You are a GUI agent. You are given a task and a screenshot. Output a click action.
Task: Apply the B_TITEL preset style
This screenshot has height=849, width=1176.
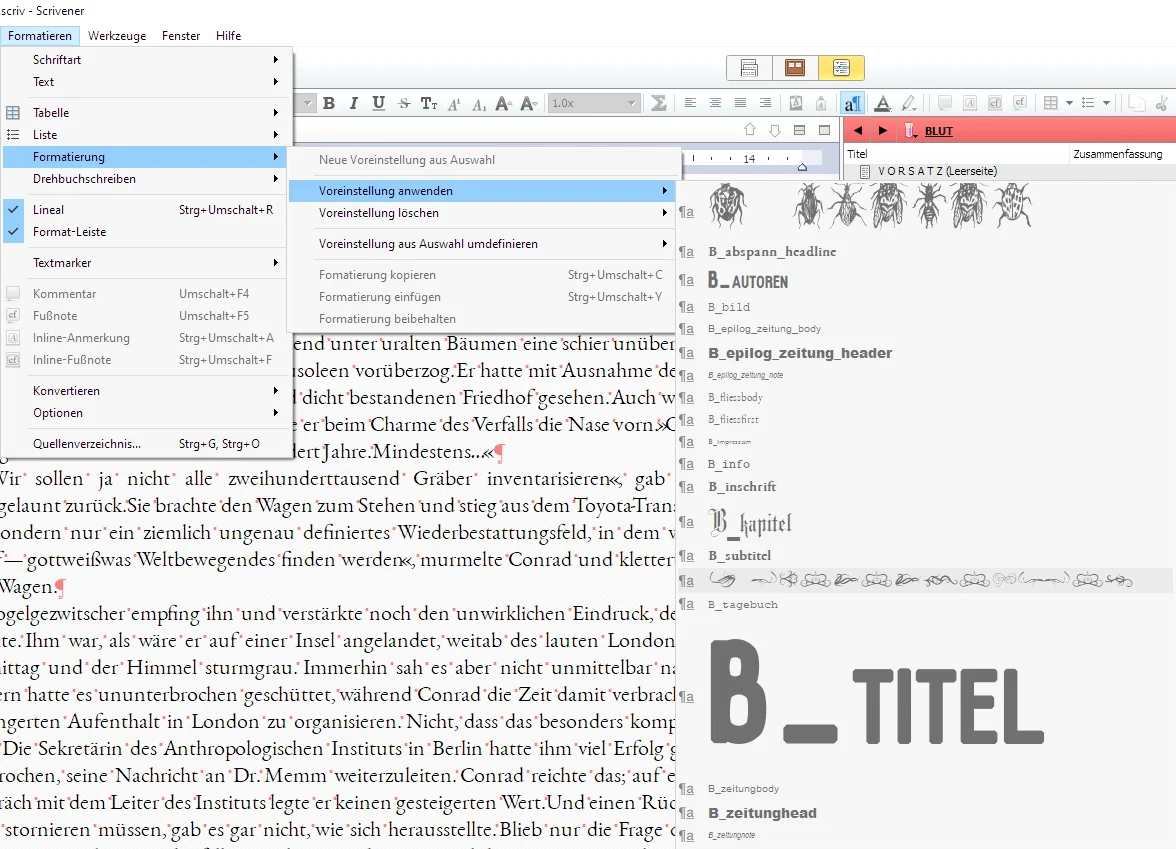pos(875,690)
